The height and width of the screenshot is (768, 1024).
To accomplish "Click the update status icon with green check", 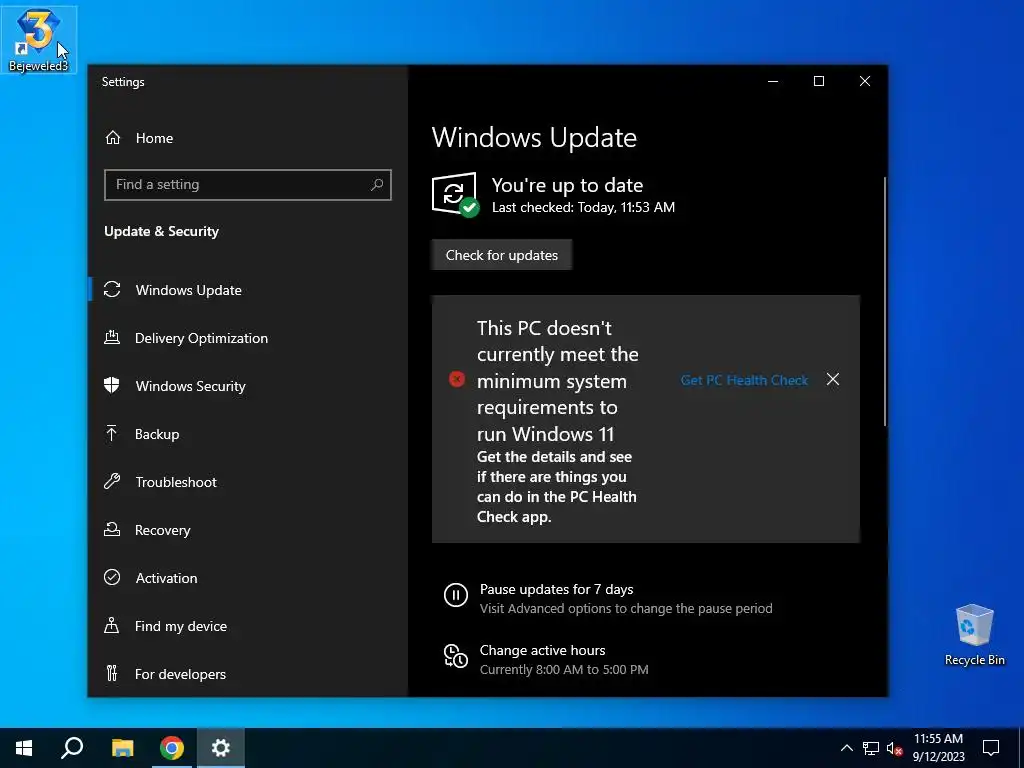I will [455, 195].
